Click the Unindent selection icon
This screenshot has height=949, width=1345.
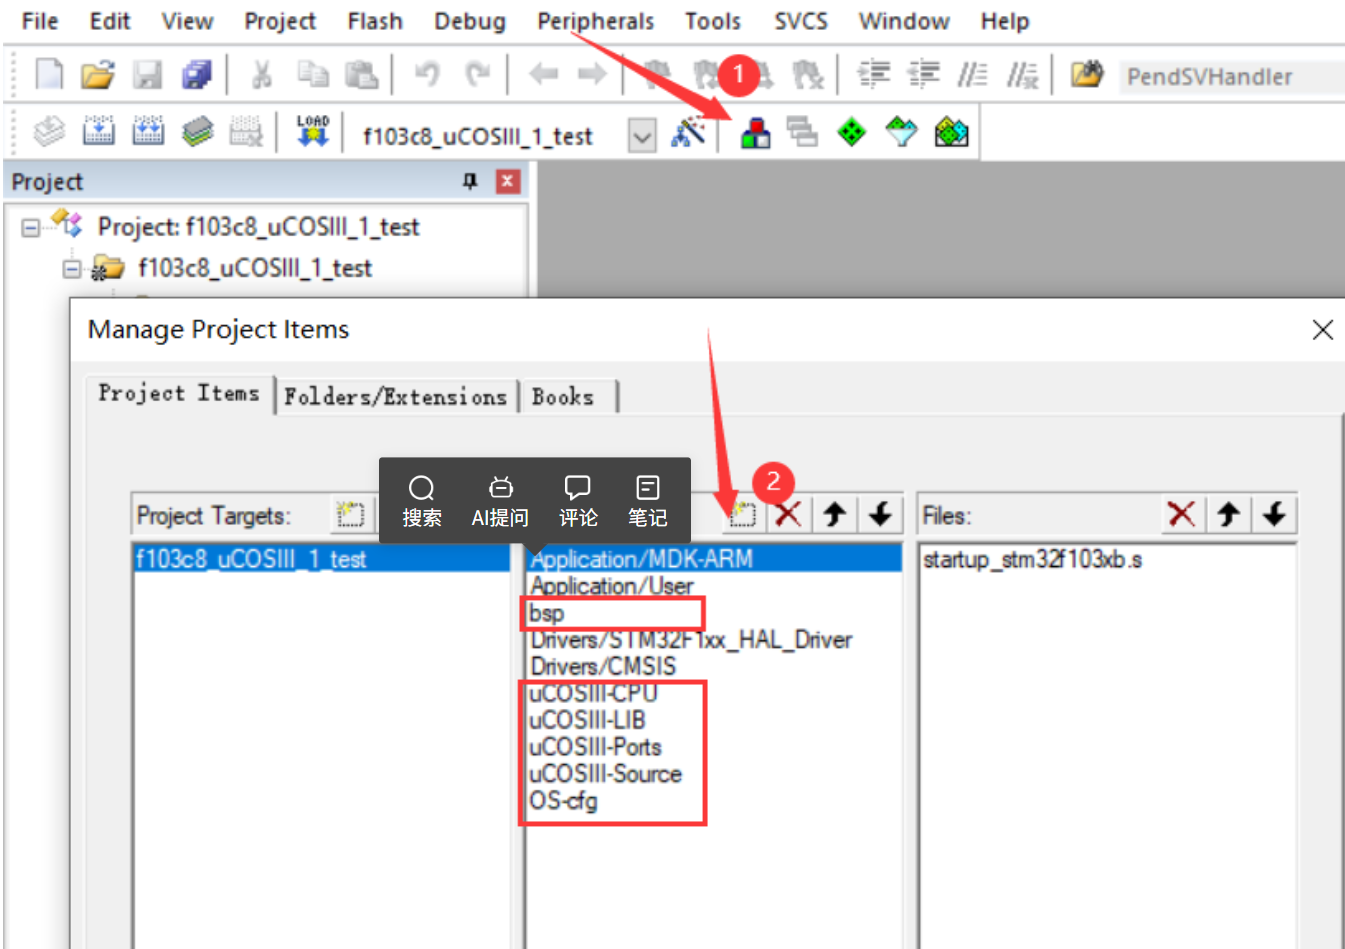[923, 74]
